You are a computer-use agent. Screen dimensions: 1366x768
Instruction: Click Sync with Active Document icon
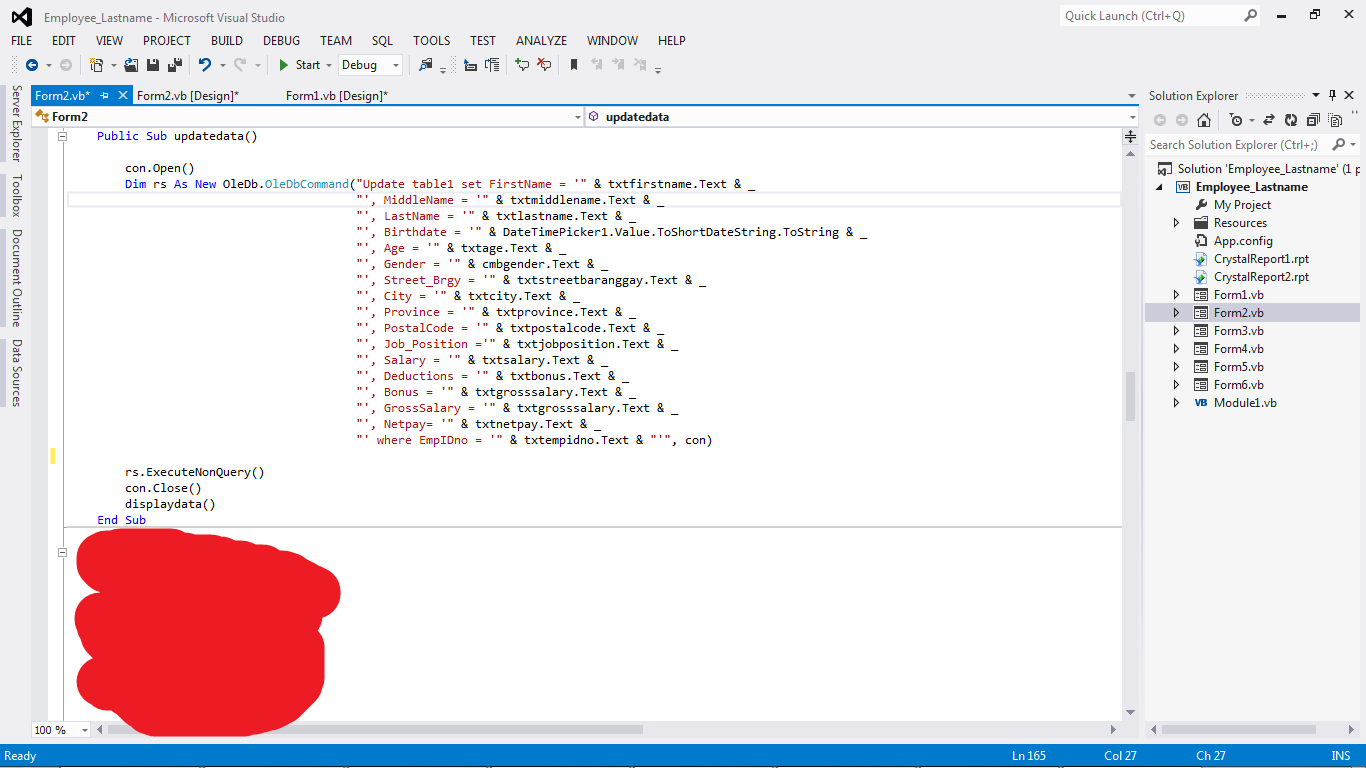click(x=1269, y=120)
